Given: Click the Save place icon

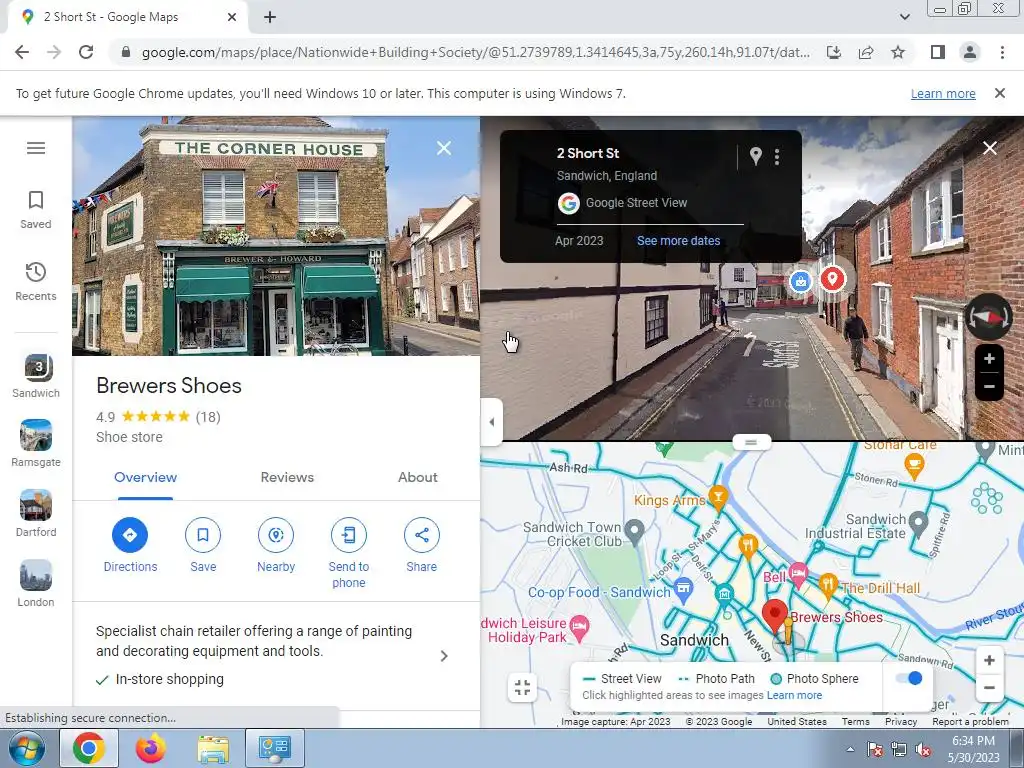Looking at the screenshot, I should [203, 535].
